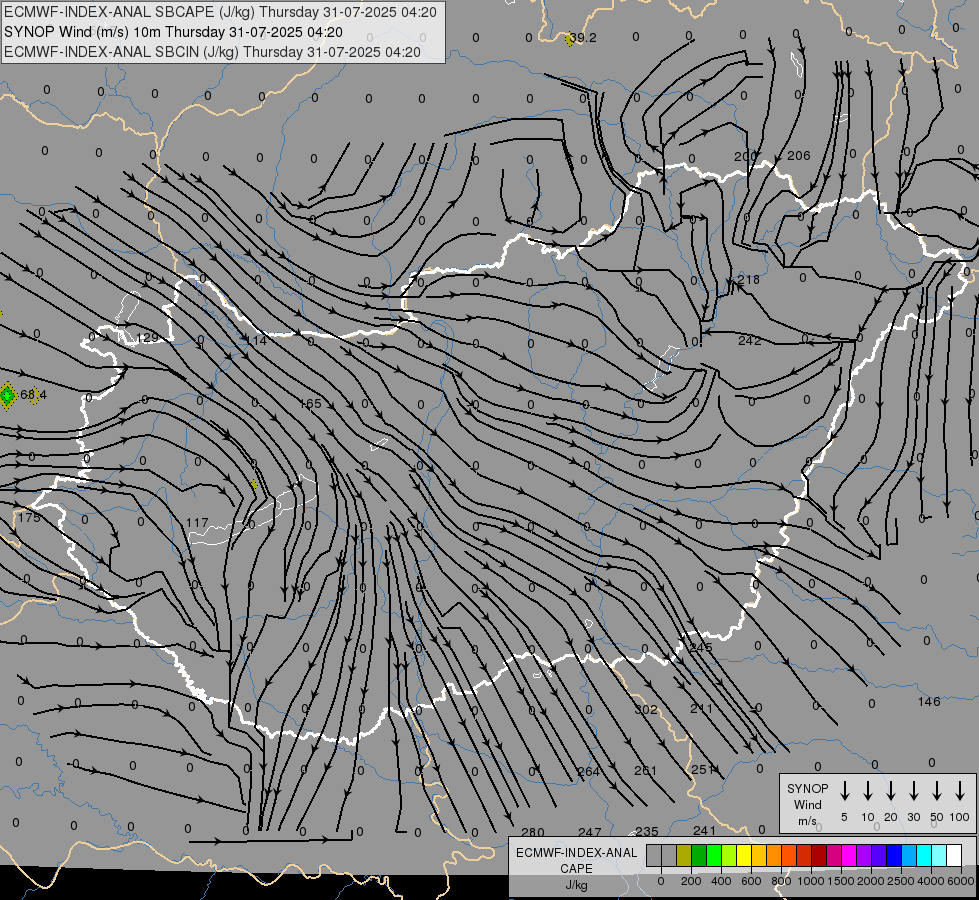Click the 175 value on the map
The image size is (979, 900).
(x=29, y=518)
